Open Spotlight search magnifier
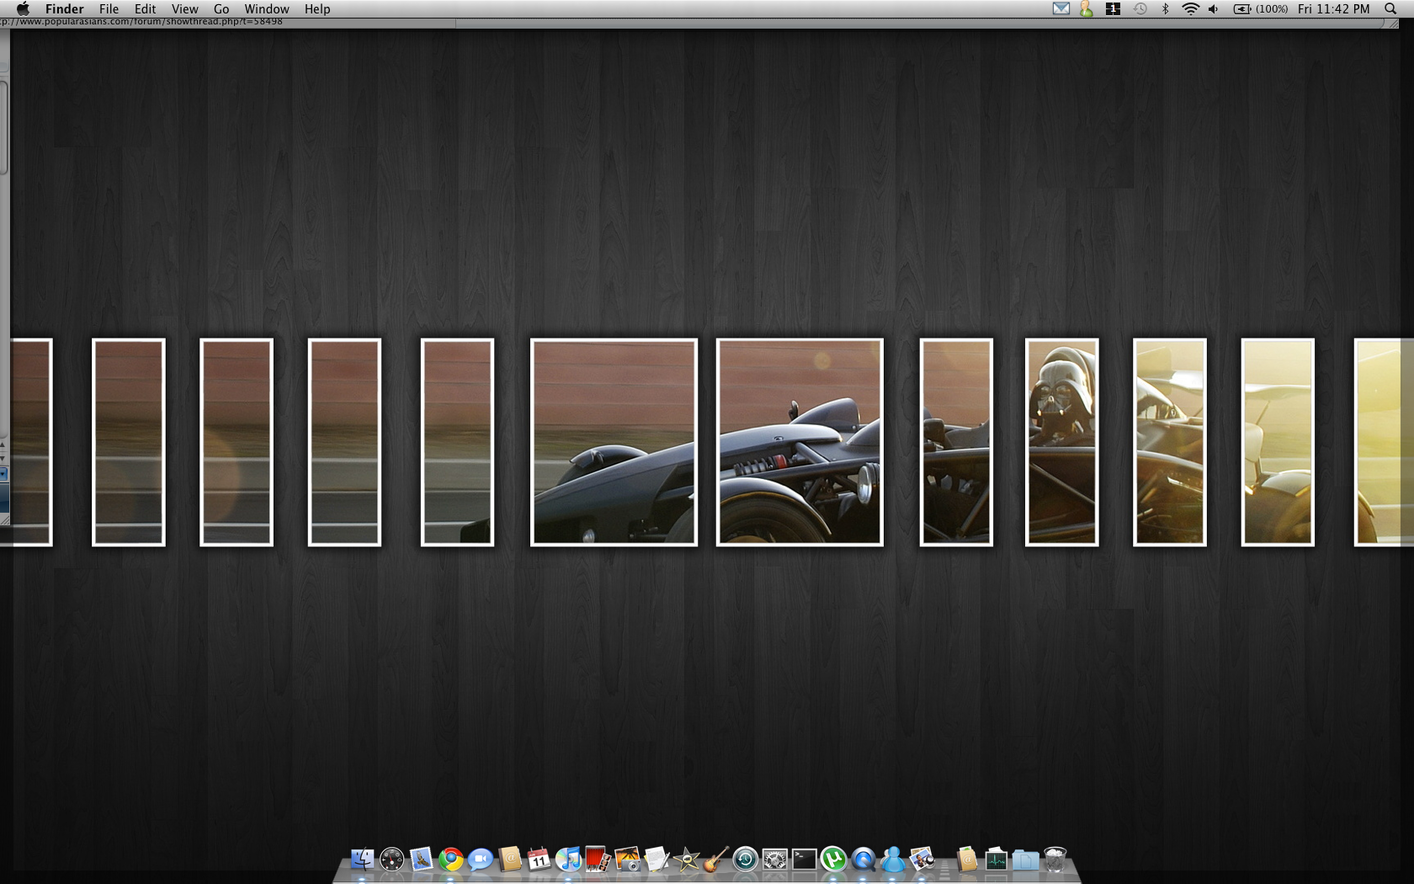 tap(1391, 9)
